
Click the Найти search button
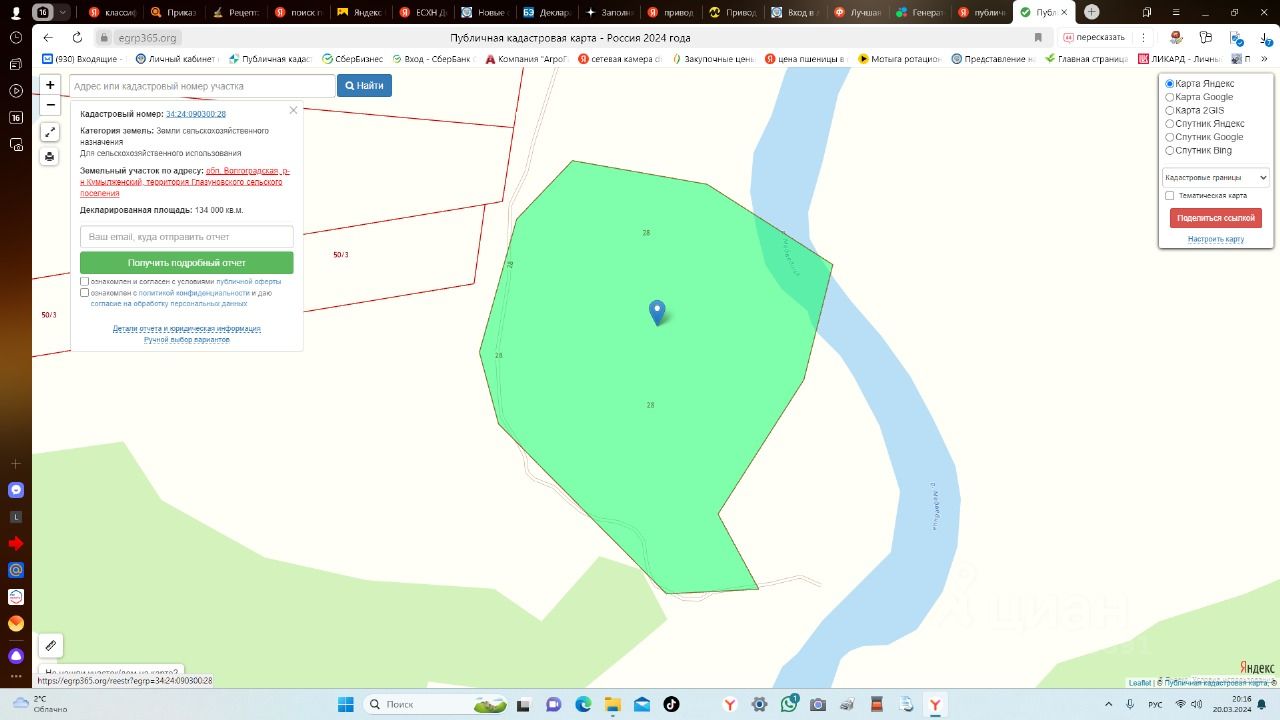coord(364,86)
